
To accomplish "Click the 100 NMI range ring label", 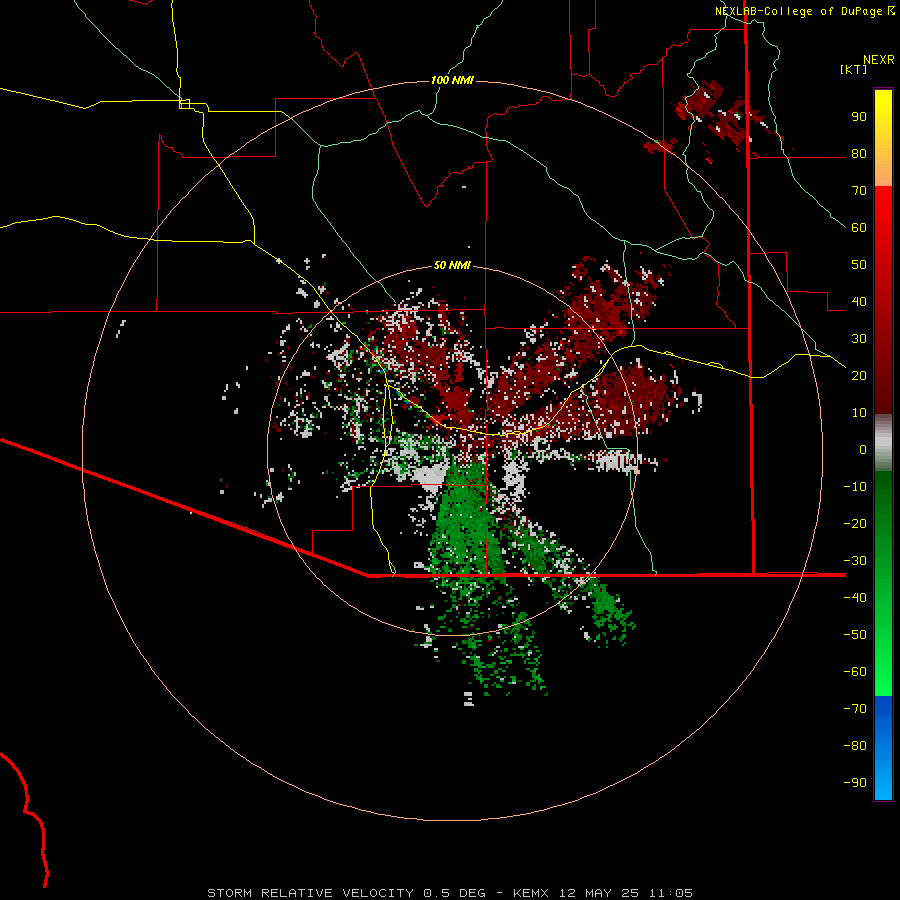I will pos(452,80).
